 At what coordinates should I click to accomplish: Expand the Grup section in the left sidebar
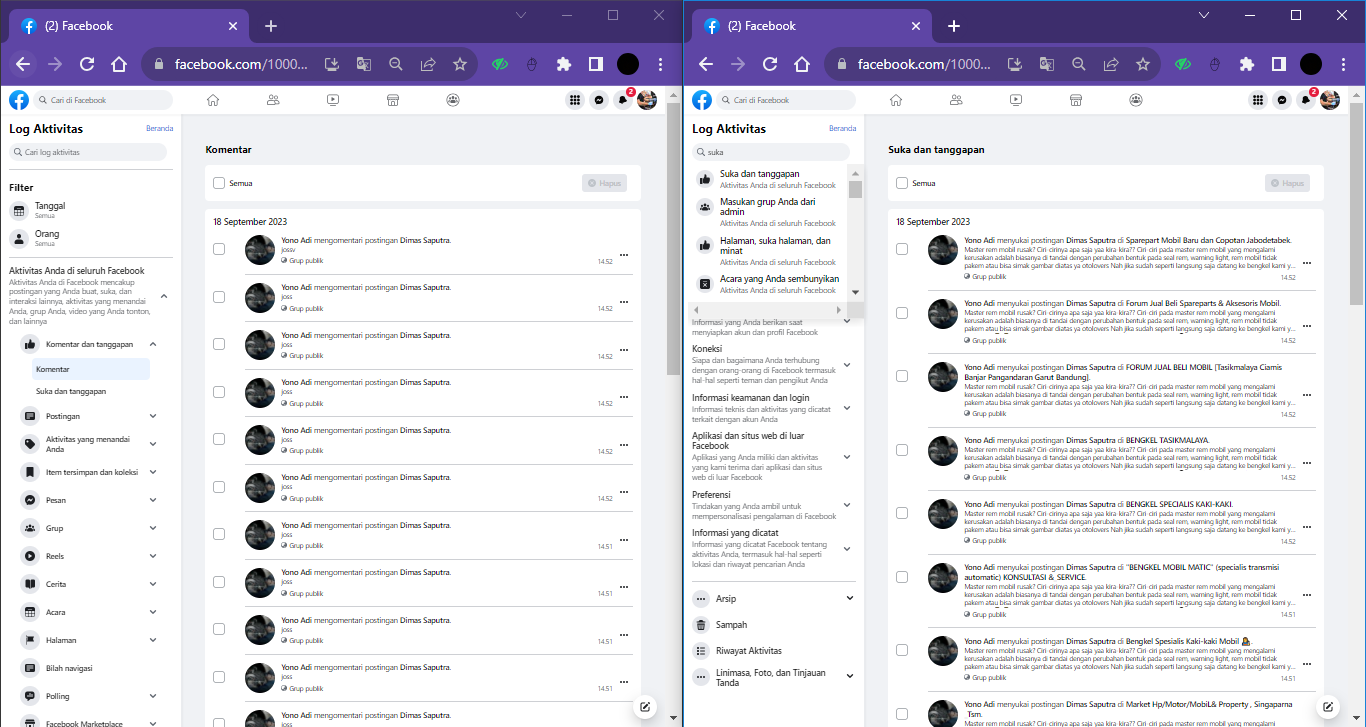tap(153, 528)
